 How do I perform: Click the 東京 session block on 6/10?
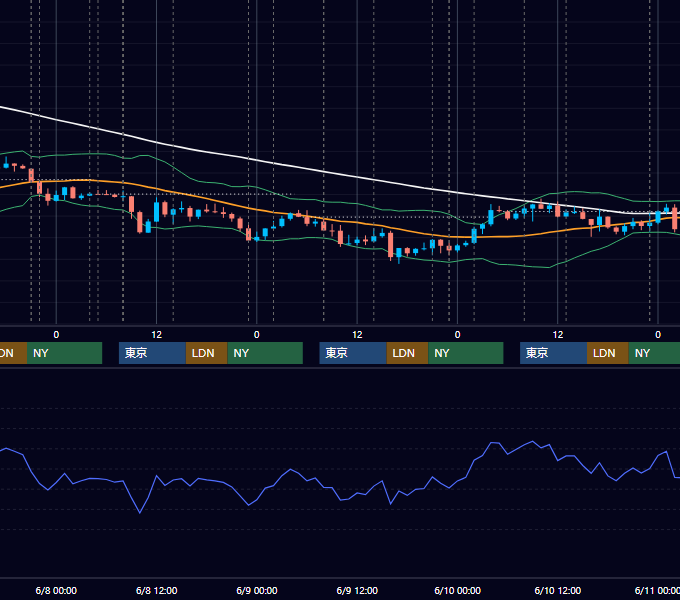(554, 353)
